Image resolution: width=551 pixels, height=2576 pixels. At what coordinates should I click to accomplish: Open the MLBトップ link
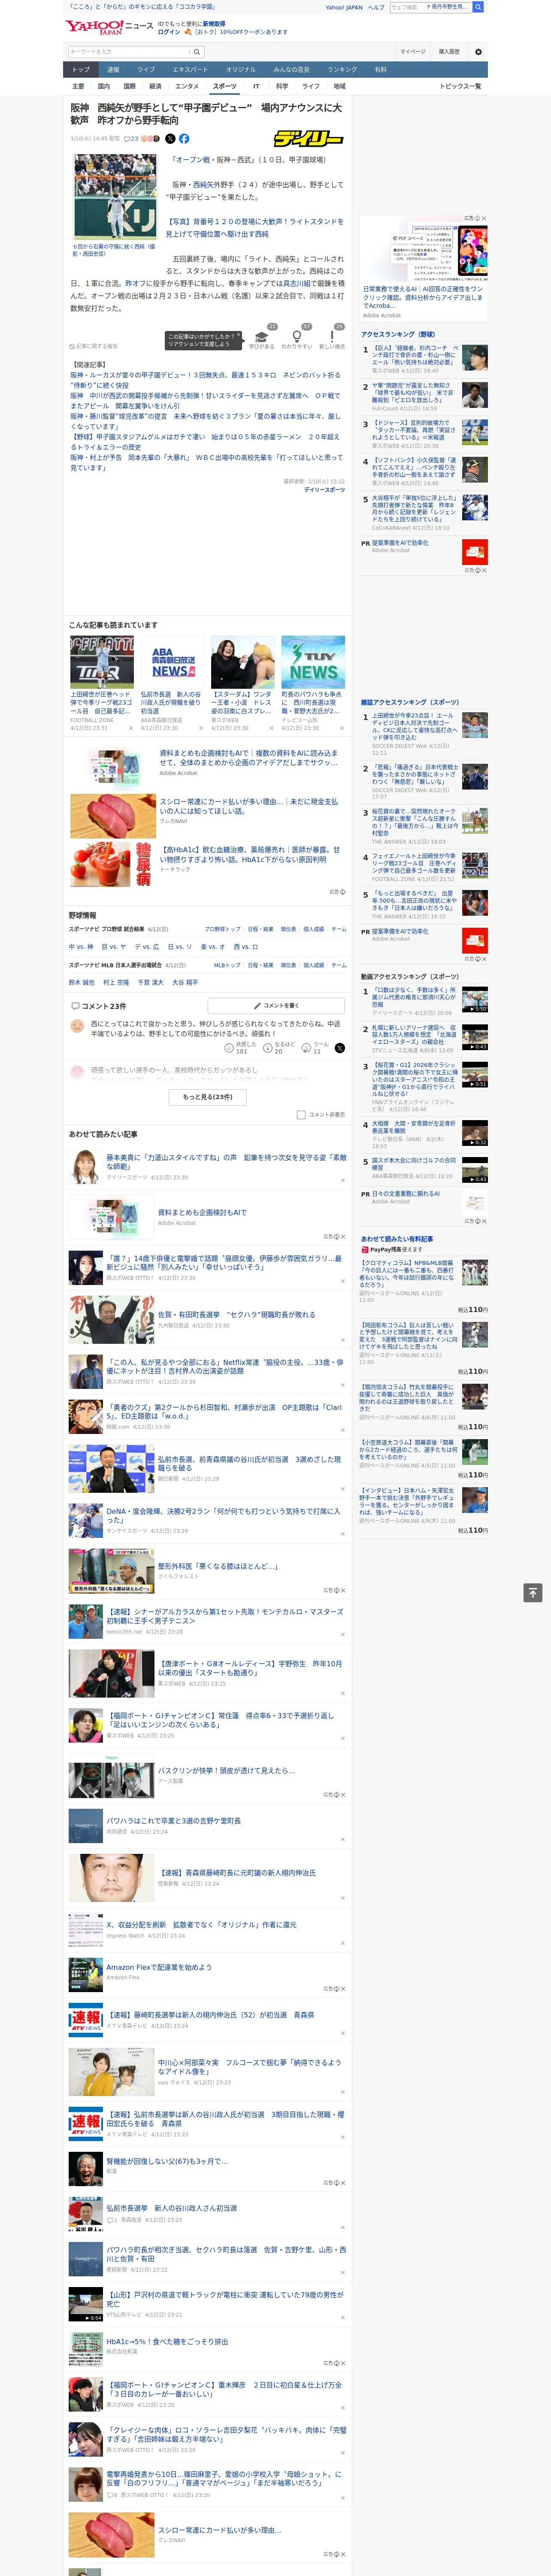[x=227, y=965]
